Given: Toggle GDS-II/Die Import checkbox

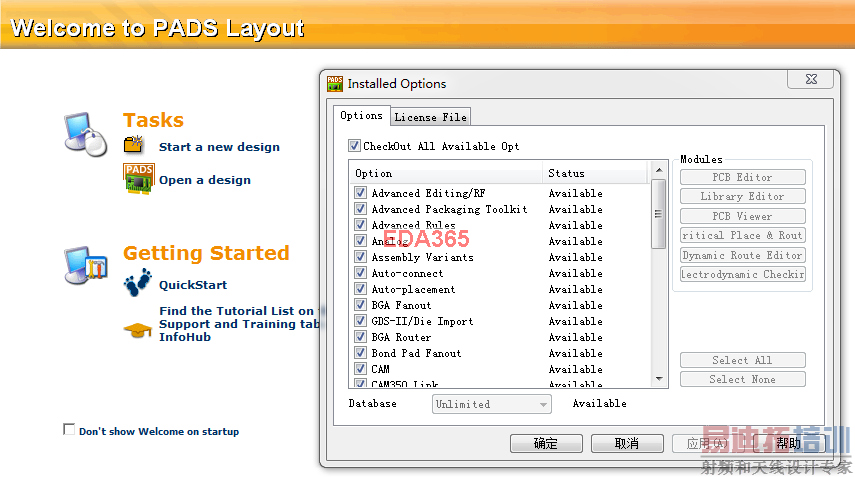Looking at the screenshot, I should point(360,321).
